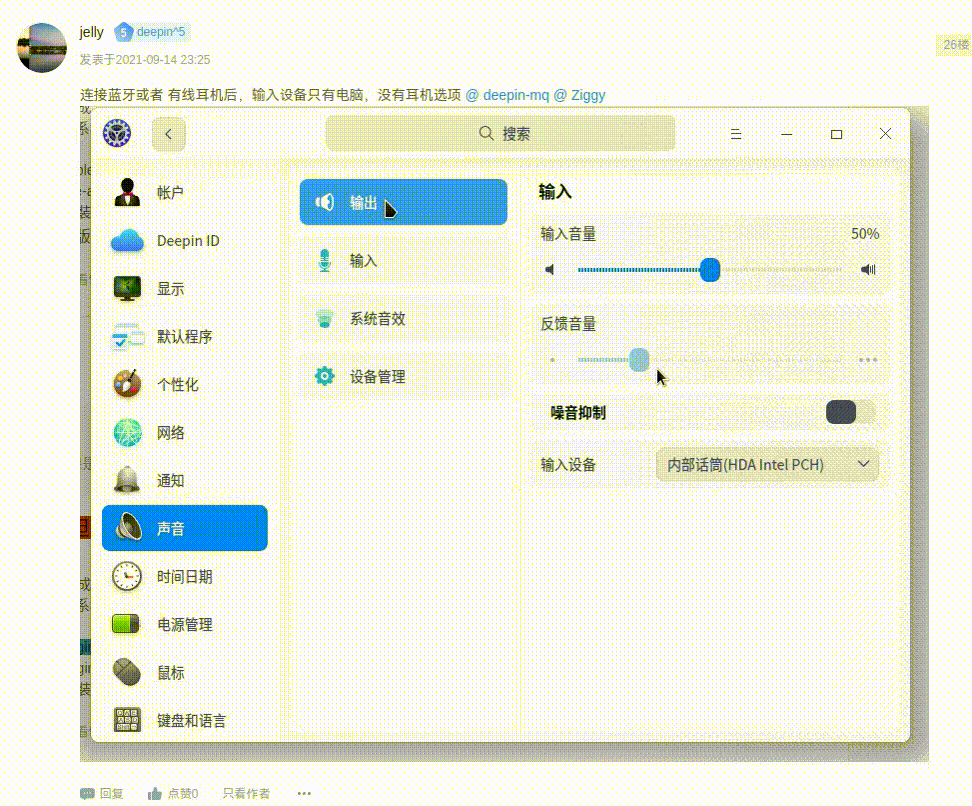Viewport: 972px width, 806px height.
Task: Expand the 输入设备 device dropdown
Action: tap(767, 464)
